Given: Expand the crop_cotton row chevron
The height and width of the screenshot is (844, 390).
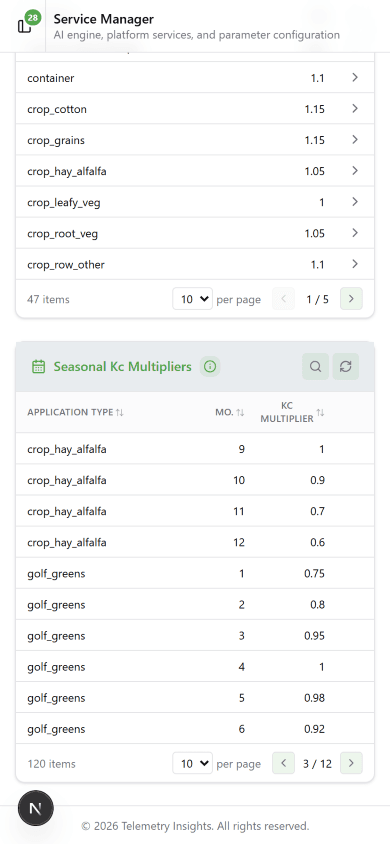Looking at the screenshot, I should (354, 109).
